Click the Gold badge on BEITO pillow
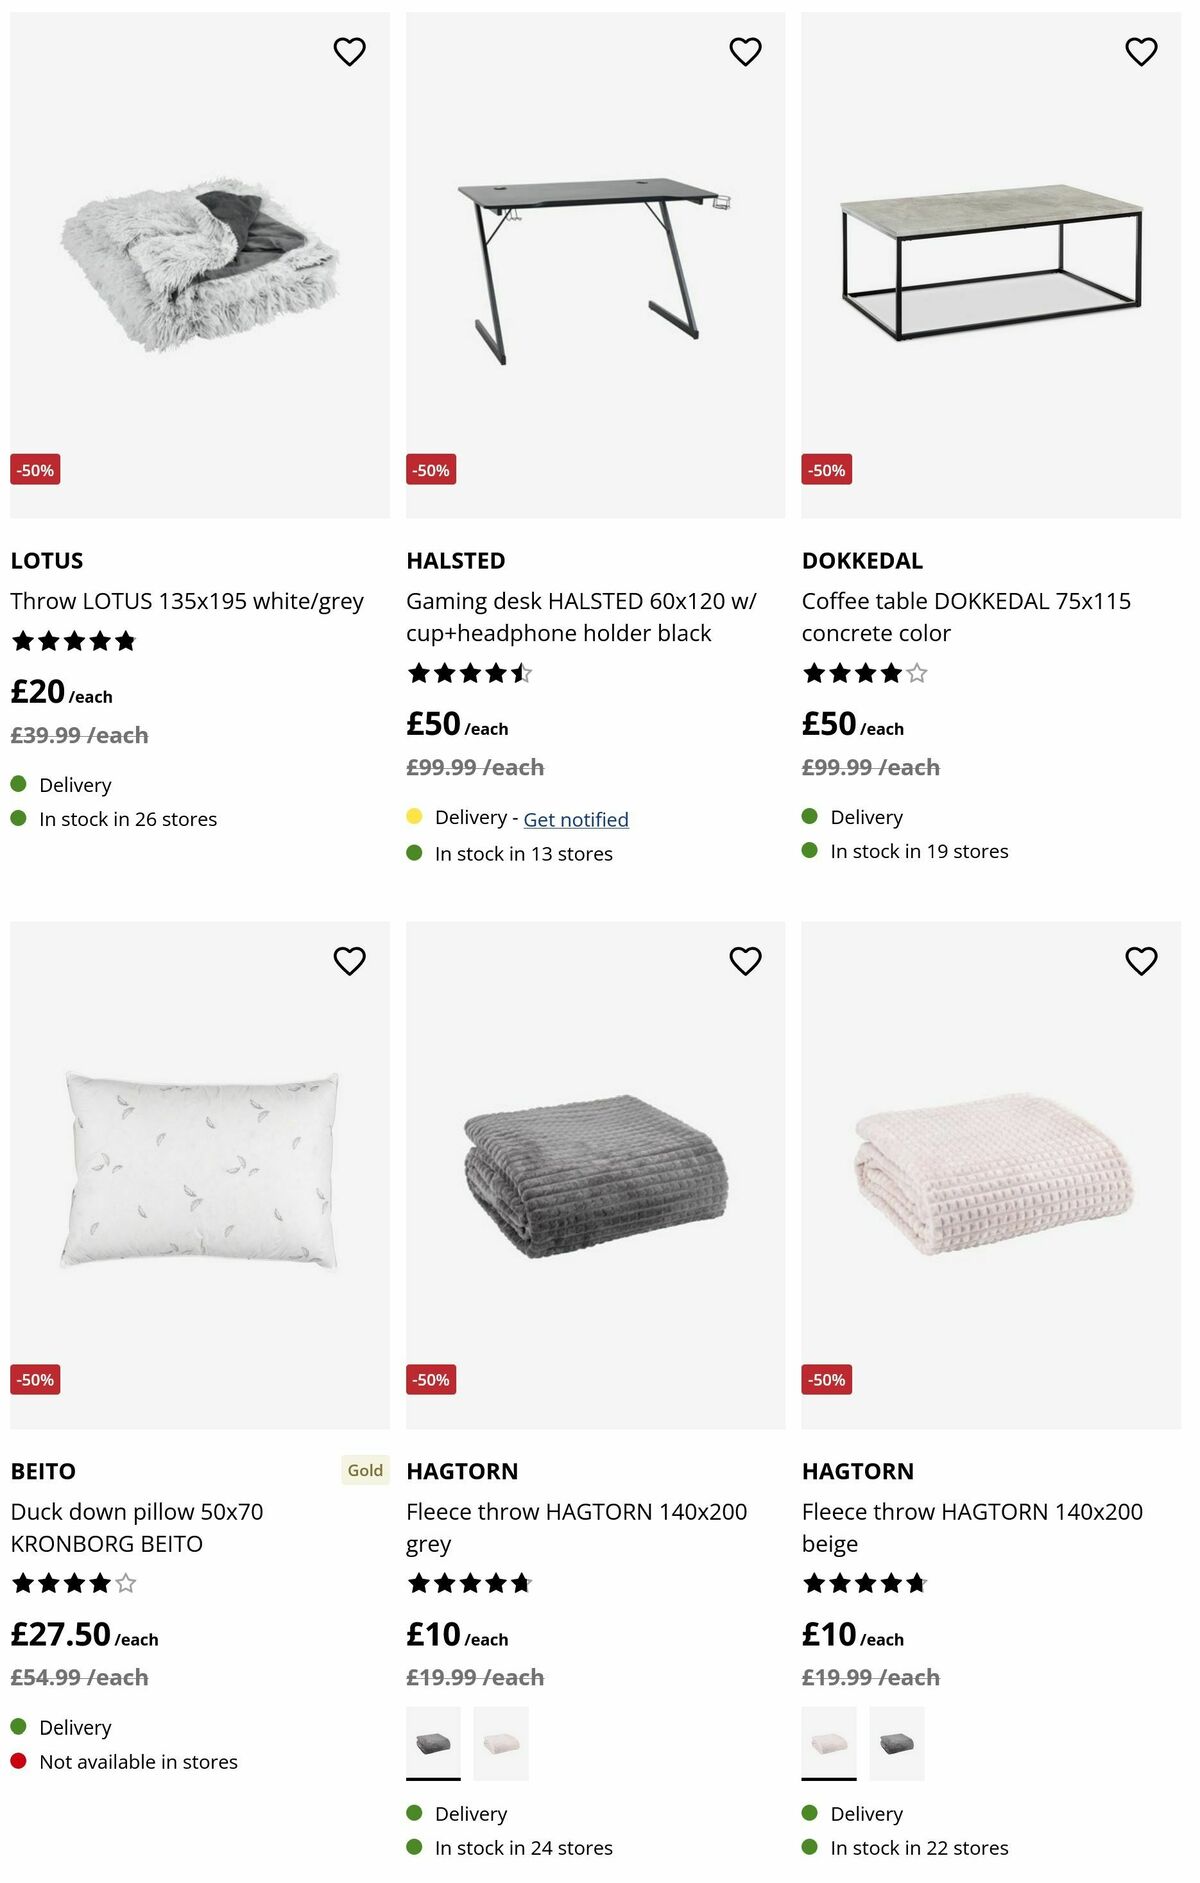1200x1883 pixels. [365, 1470]
